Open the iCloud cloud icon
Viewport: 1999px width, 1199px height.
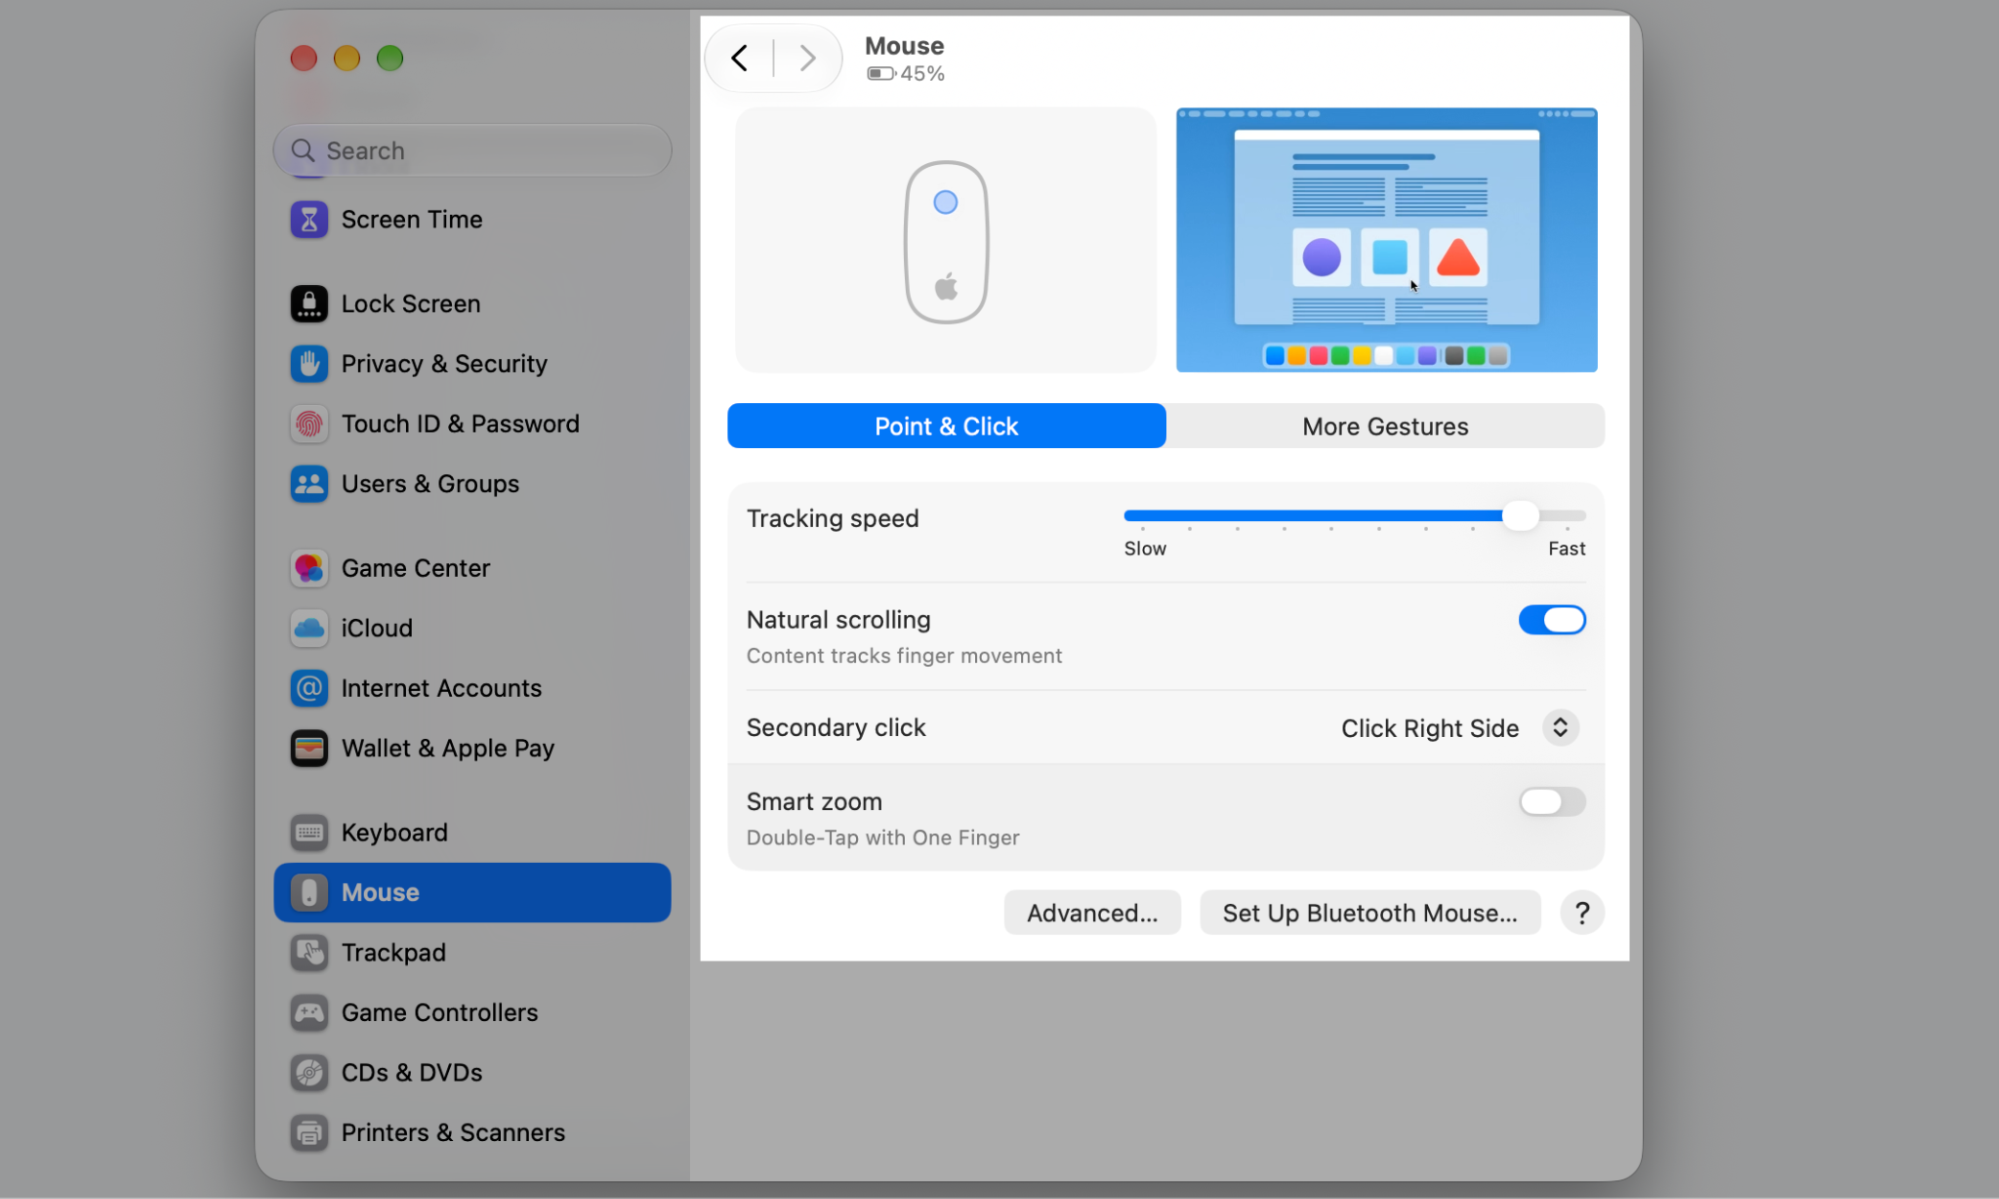click(x=309, y=628)
